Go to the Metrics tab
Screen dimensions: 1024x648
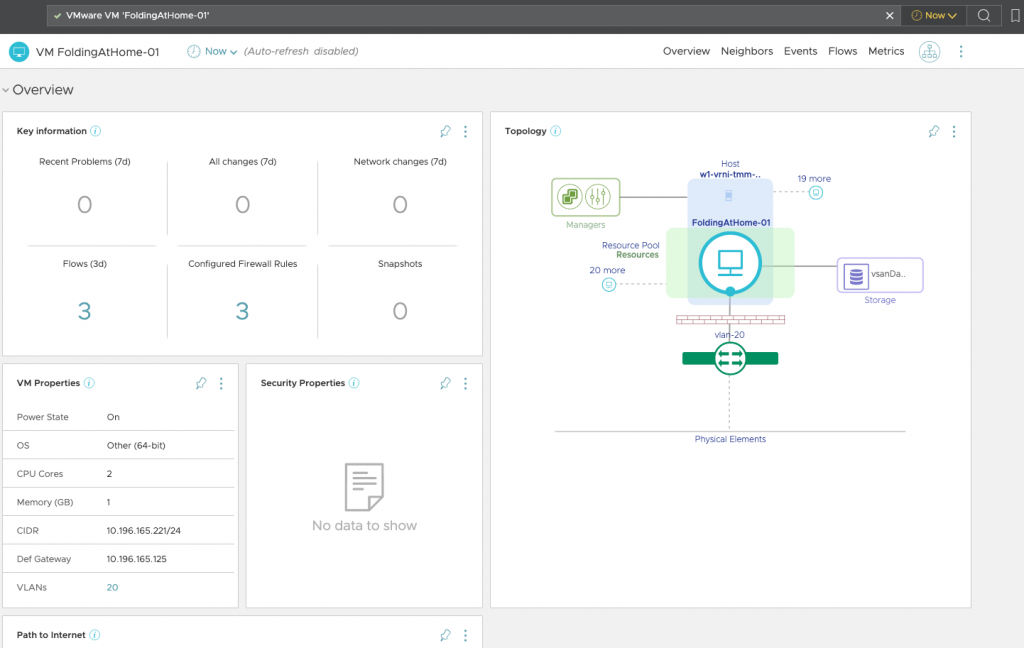(x=885, y=51)
